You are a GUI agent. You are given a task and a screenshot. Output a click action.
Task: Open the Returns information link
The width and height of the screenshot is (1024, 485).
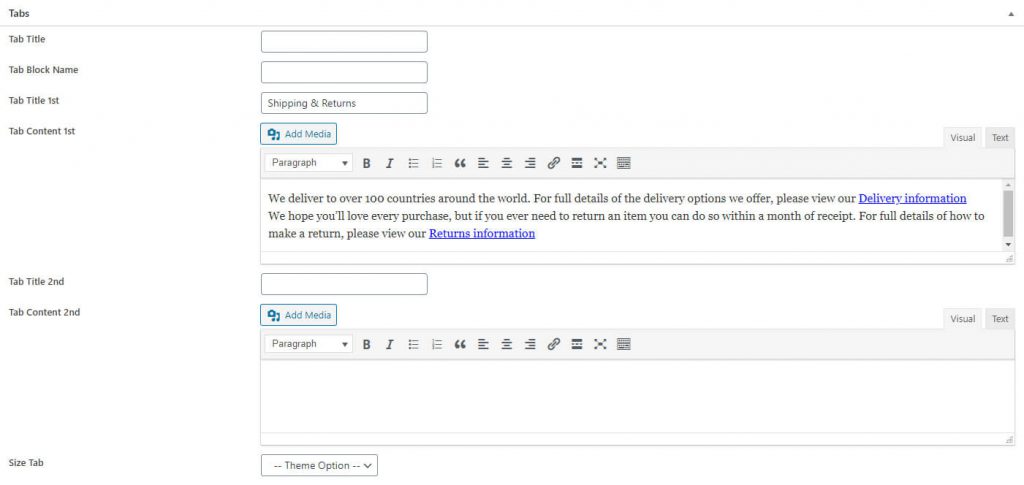(x=482, y=234)
